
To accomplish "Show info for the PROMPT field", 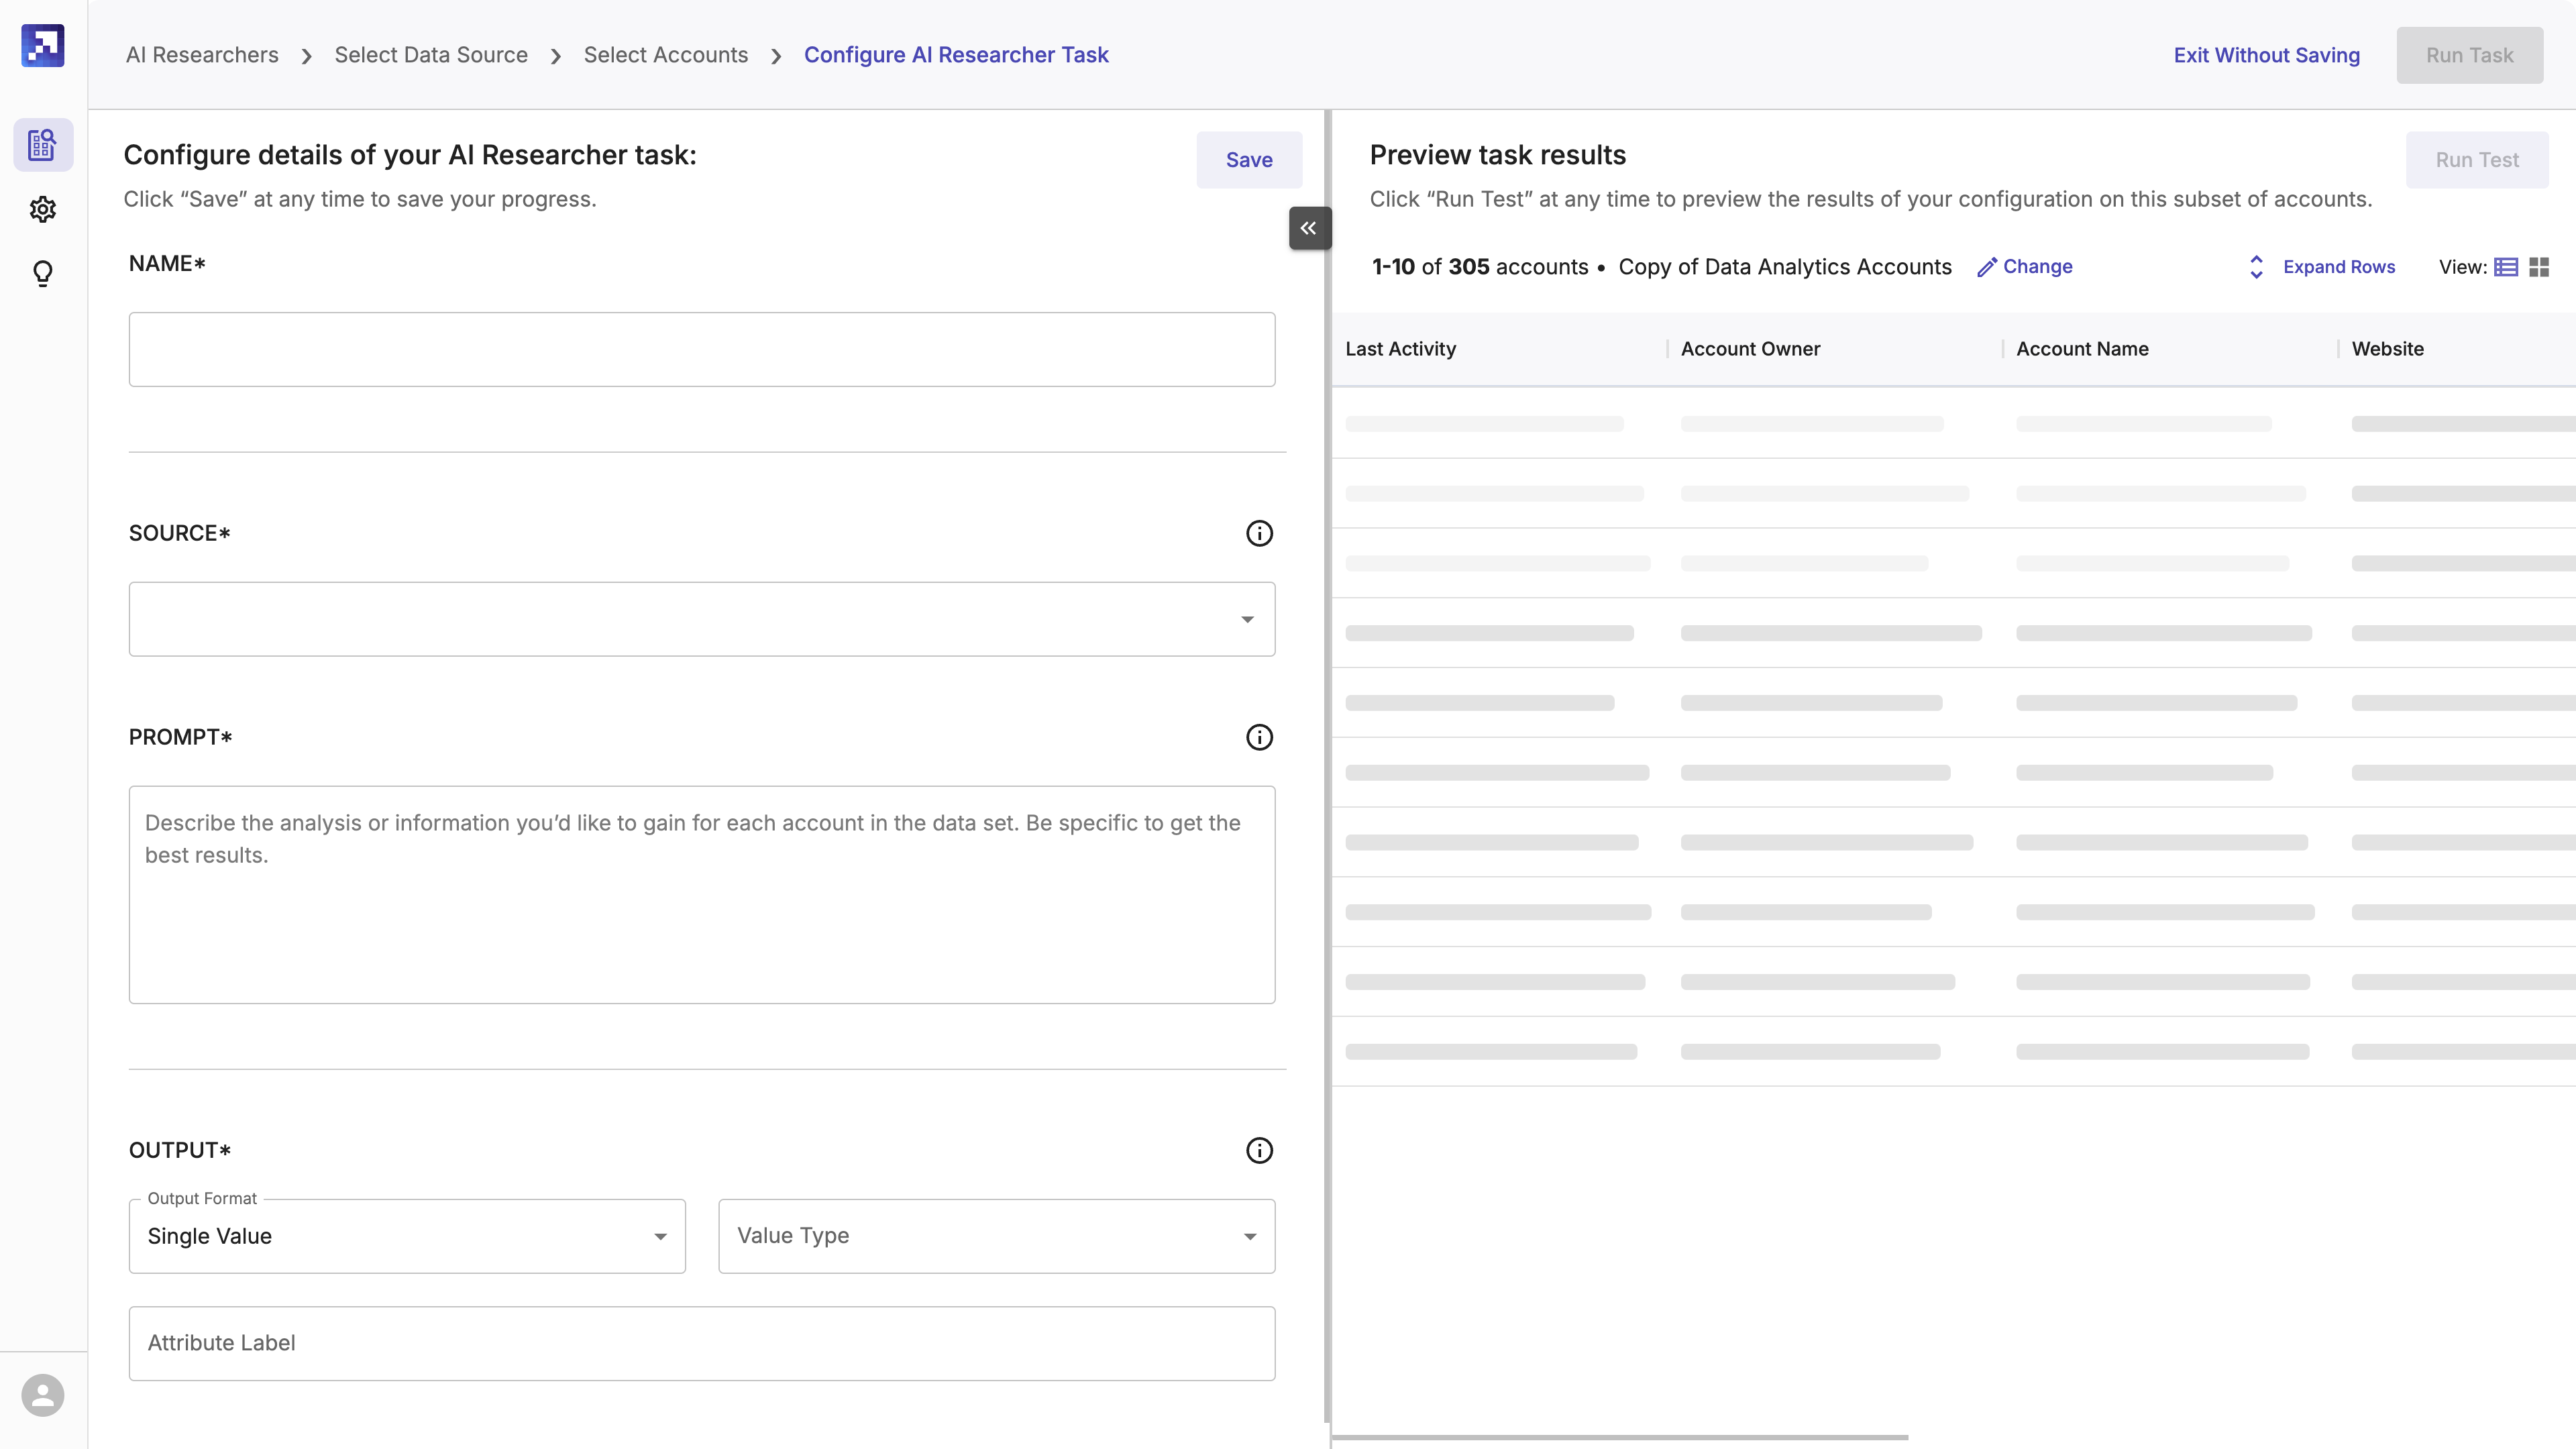I will tap(1259, 737).
